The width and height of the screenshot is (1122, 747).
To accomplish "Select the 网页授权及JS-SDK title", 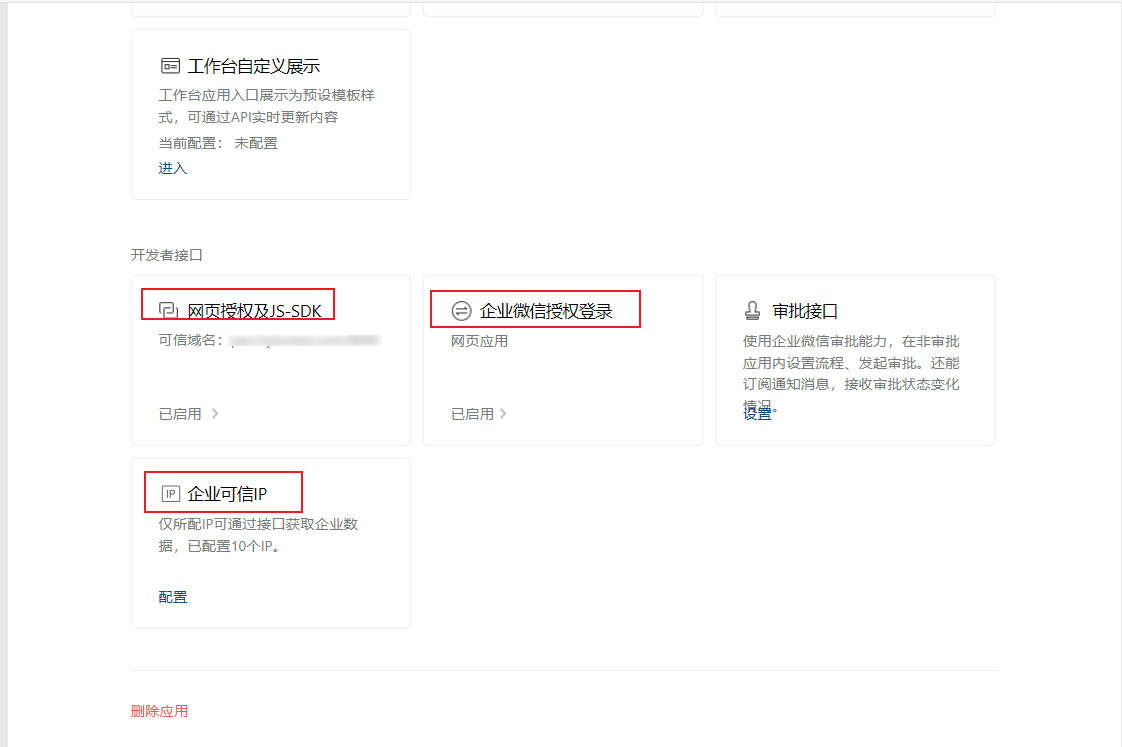I will tap(254, 311).
